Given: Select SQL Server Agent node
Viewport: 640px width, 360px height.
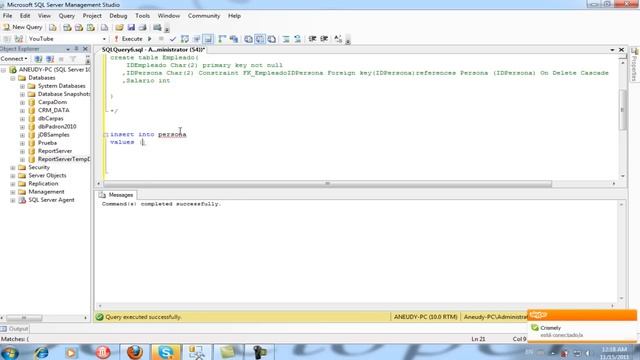Looking at the screenshot, I should [x=51, y=200].
